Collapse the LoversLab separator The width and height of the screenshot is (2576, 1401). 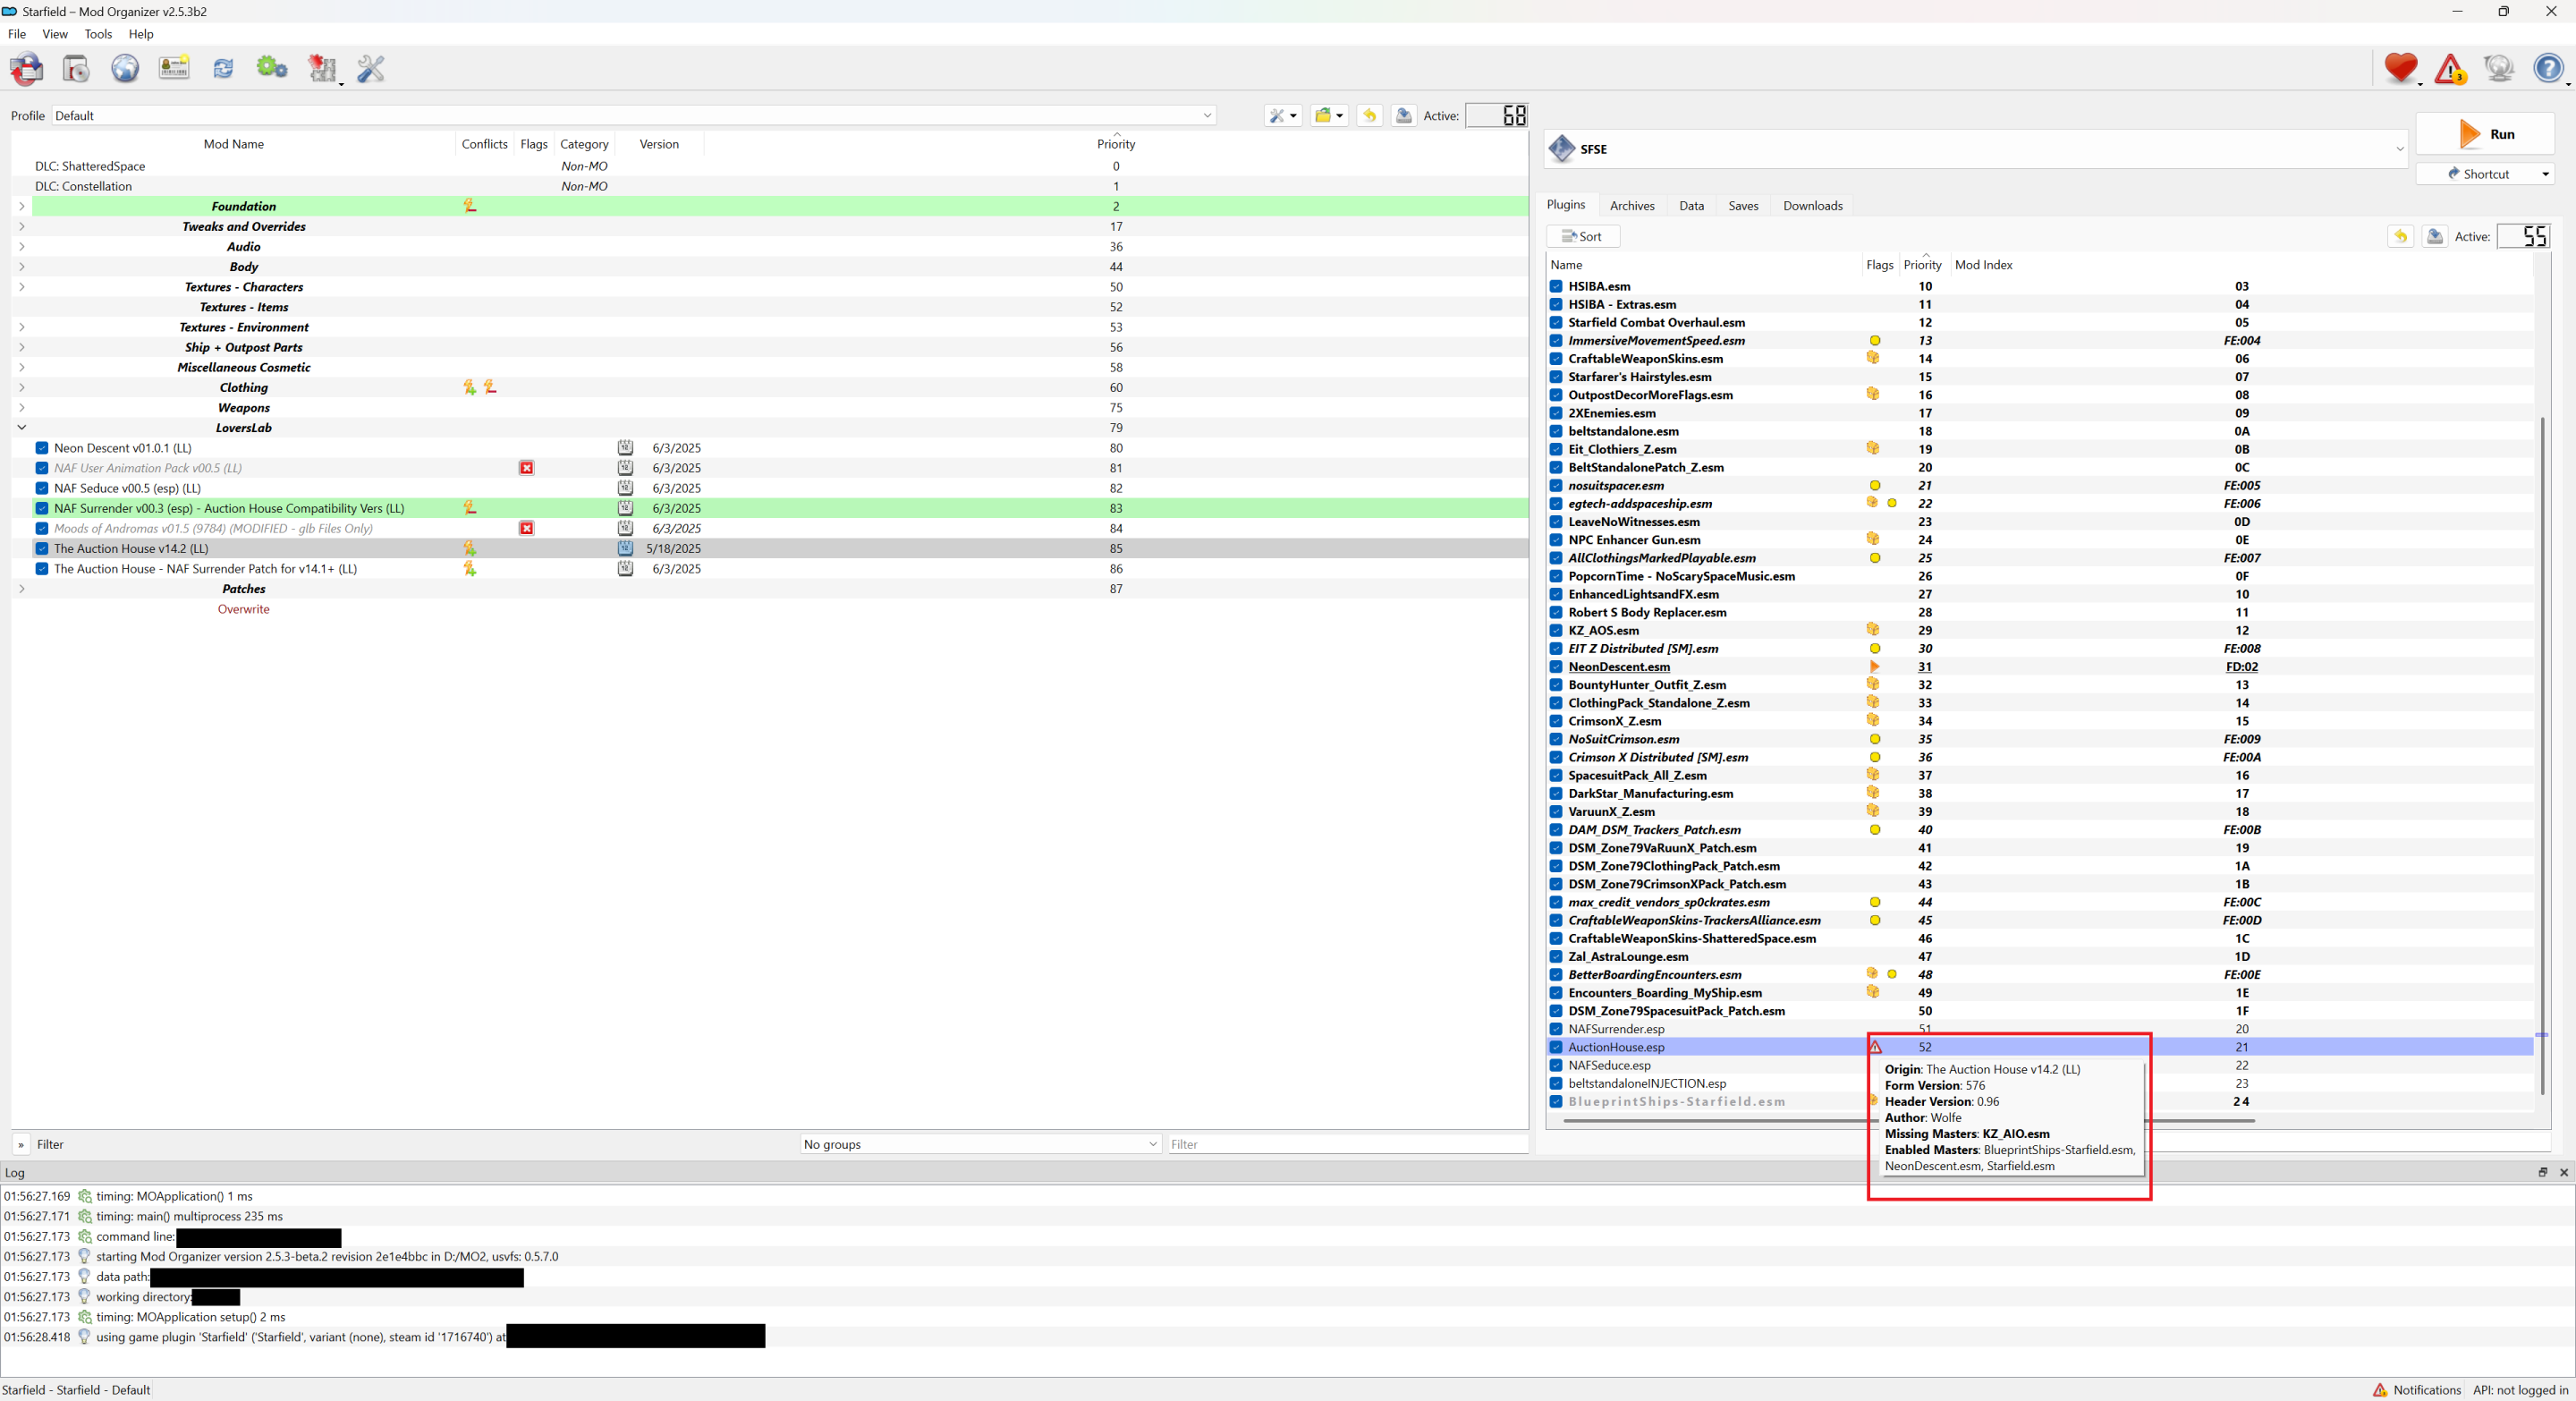pyautogui.click(x=21, y=428)
